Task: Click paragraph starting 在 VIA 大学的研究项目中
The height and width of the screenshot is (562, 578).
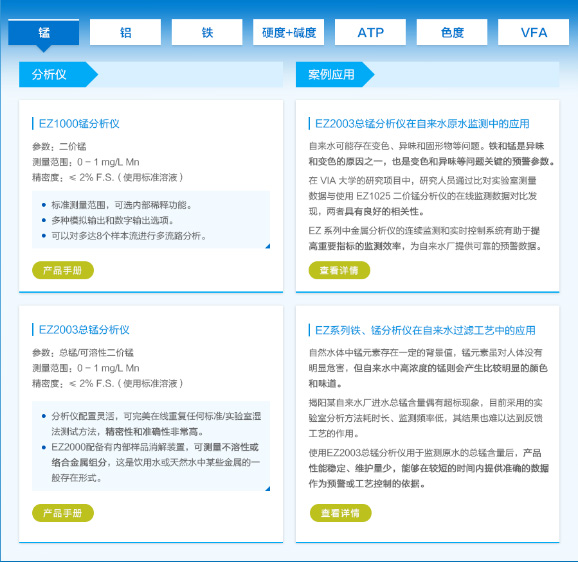Action: (423, 196)
